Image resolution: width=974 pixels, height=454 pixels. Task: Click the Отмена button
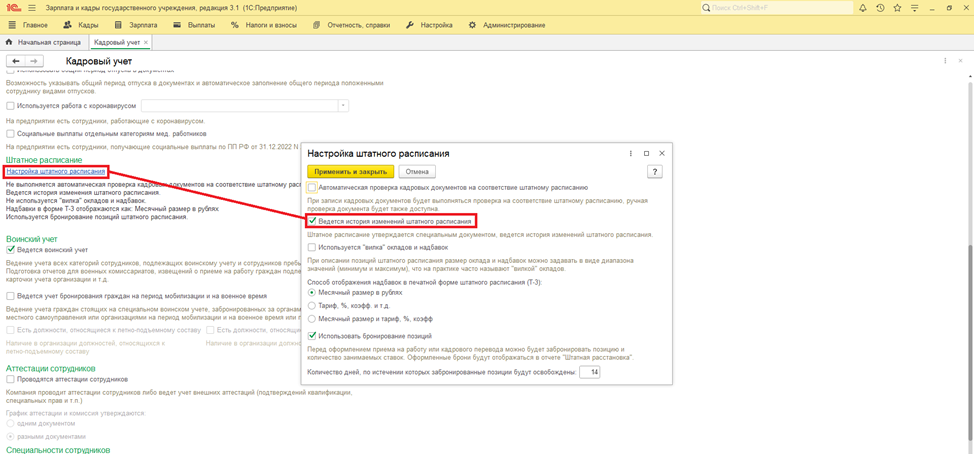coord(417,171)
